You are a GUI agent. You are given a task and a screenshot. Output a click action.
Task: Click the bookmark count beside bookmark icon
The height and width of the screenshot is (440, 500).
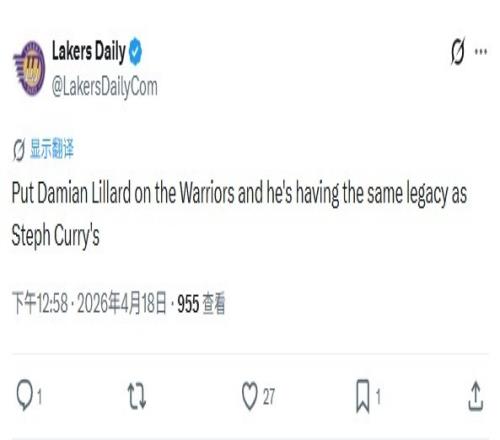(x=378, y=397)
